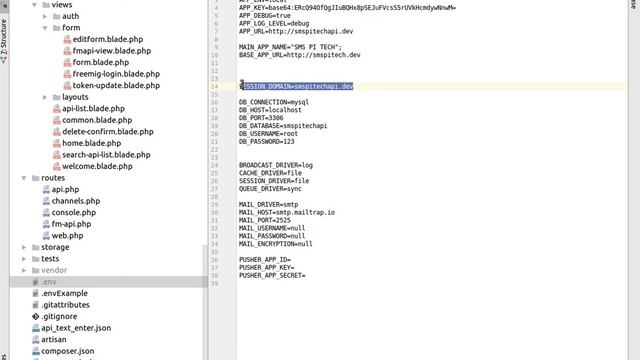Screen dimensions: 640x360
Task: Click the storage folder icon
Action: (x=36, y=247)
